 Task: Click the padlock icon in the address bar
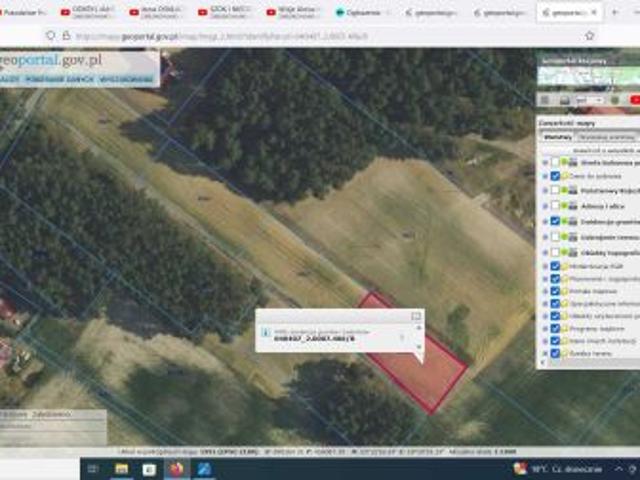pos(66,36)
